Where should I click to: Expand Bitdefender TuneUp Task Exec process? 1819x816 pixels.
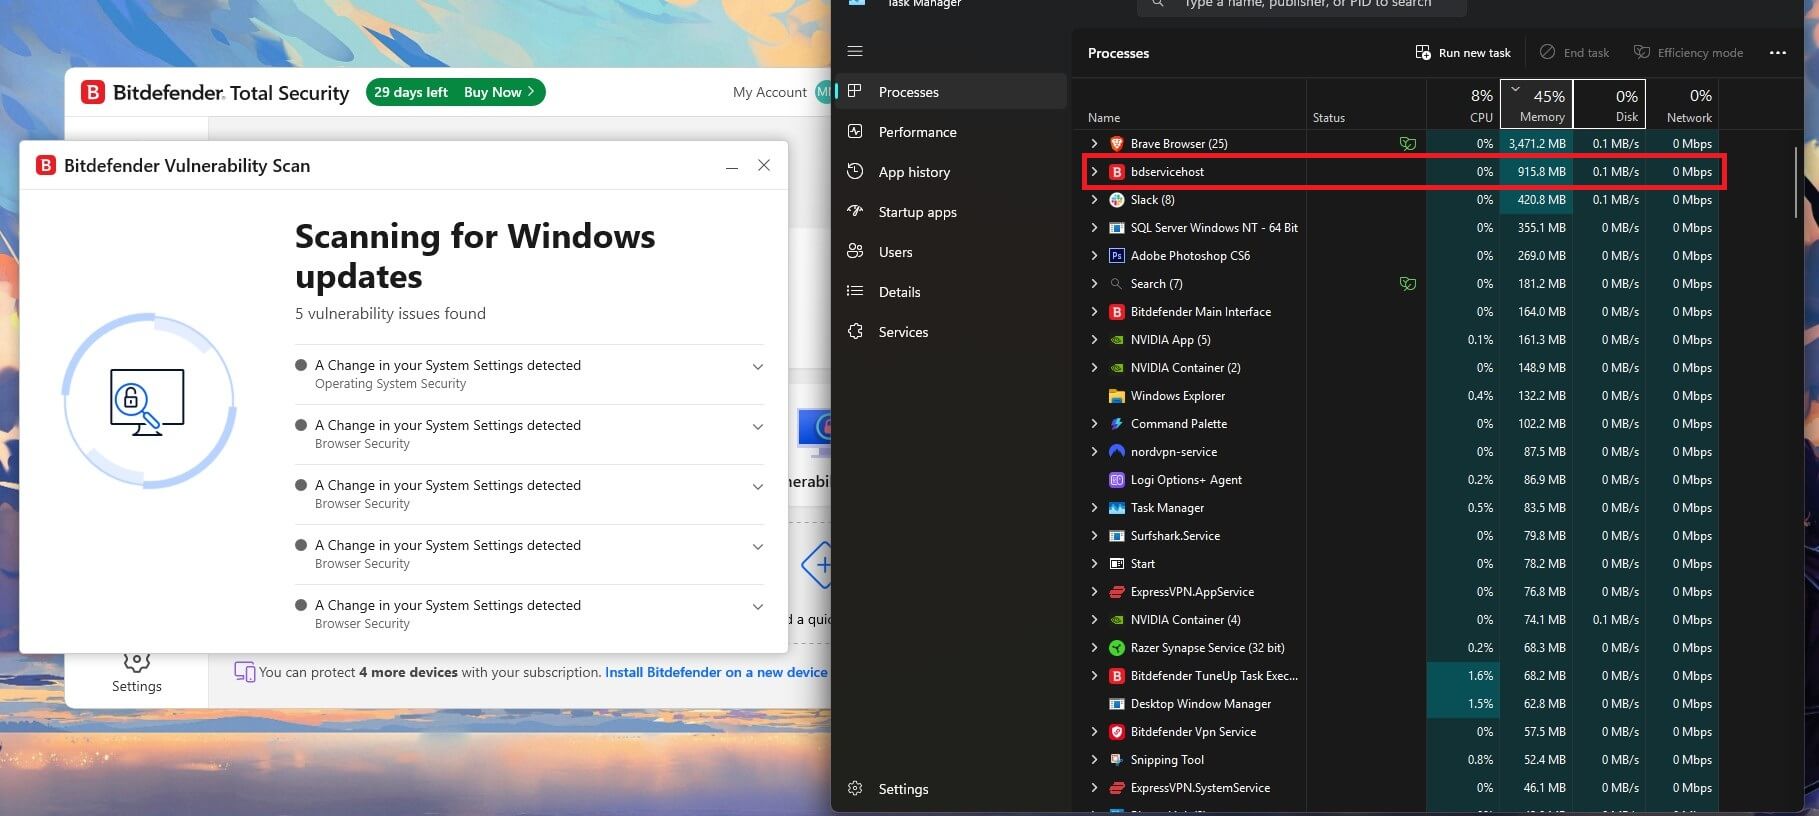1094,676
